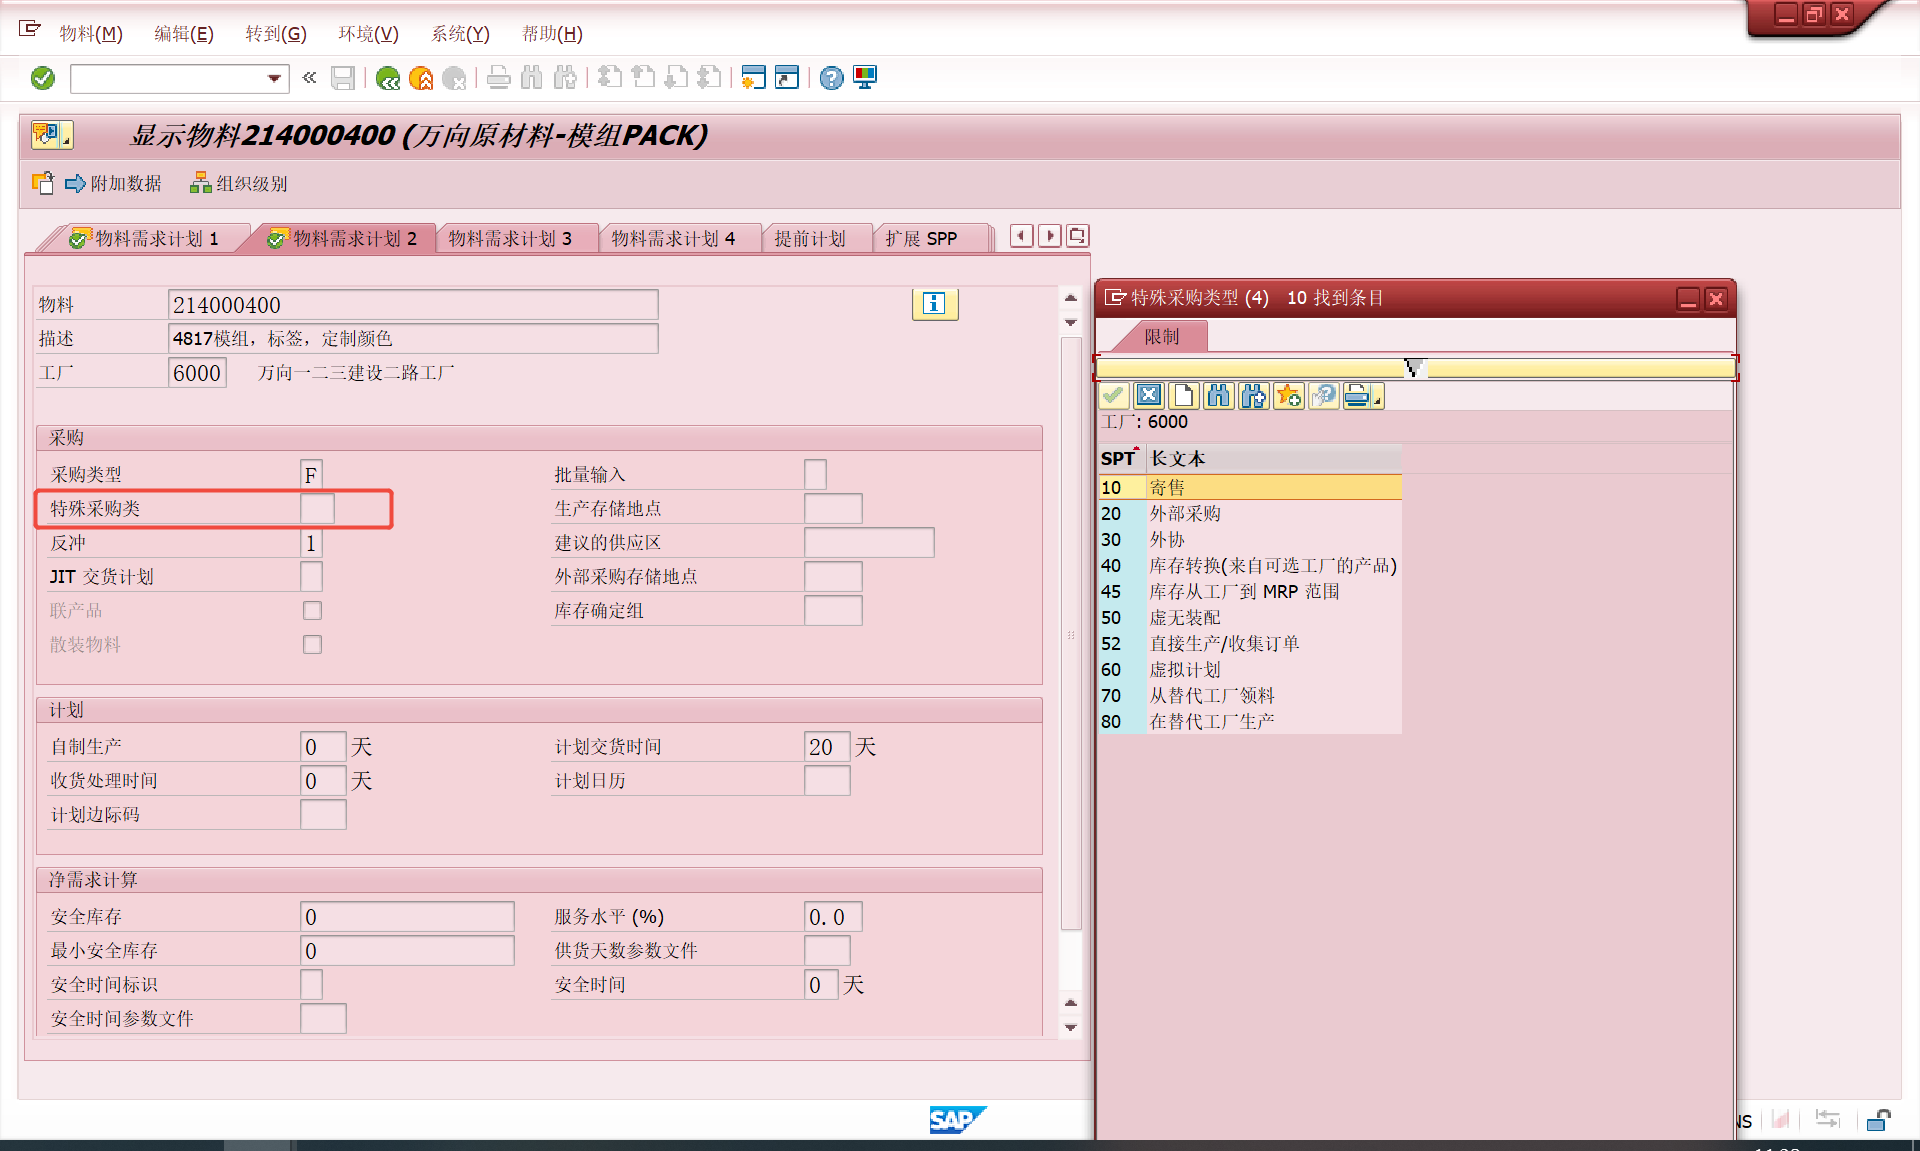Click the 组织级别 button
Screen dimensions: 1920x1151
240,184
